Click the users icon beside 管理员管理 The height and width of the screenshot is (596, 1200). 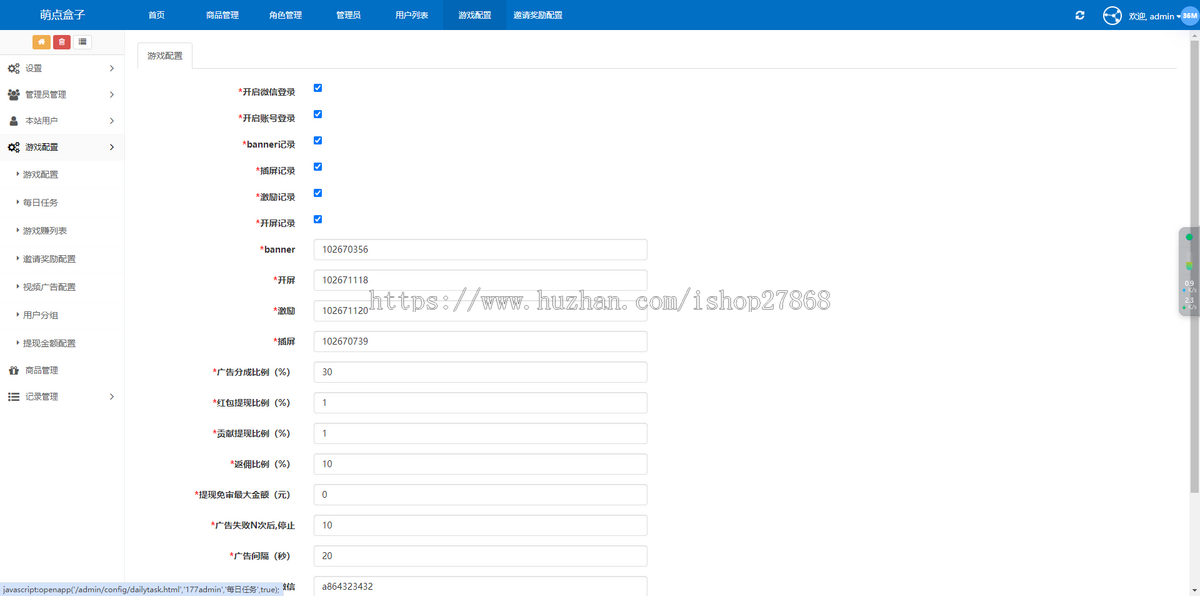point(13,94)
